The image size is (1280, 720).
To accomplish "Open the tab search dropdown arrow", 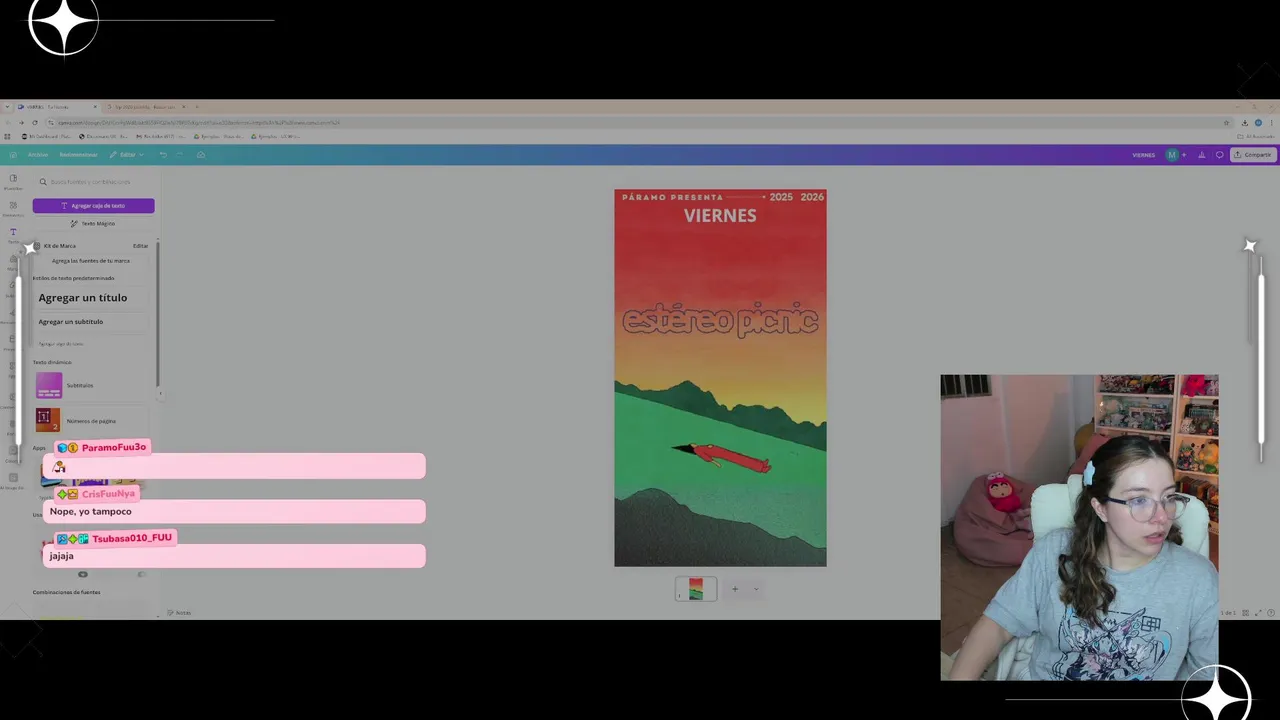I will (8, 107).
